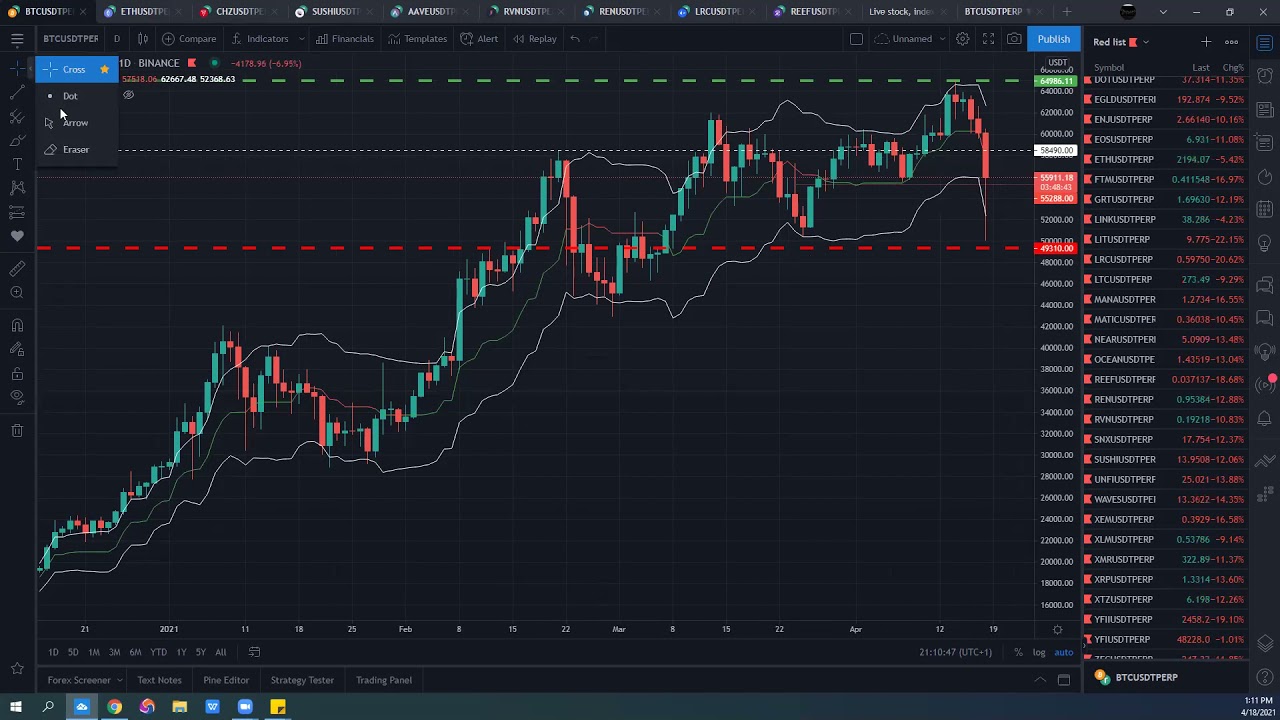The image size is (1280, 720).
Task: Select the trend line drawing tool
Action: tap(17, 92)
